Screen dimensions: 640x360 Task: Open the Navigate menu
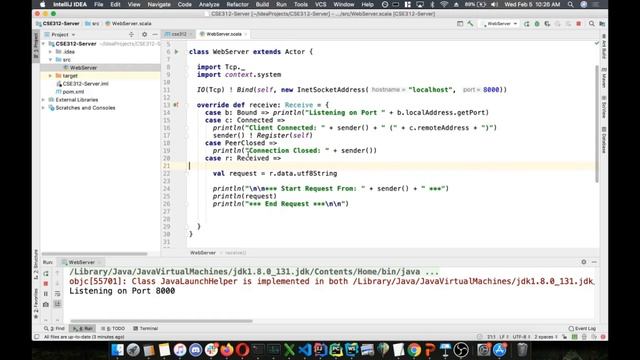(x=159, y=4)
